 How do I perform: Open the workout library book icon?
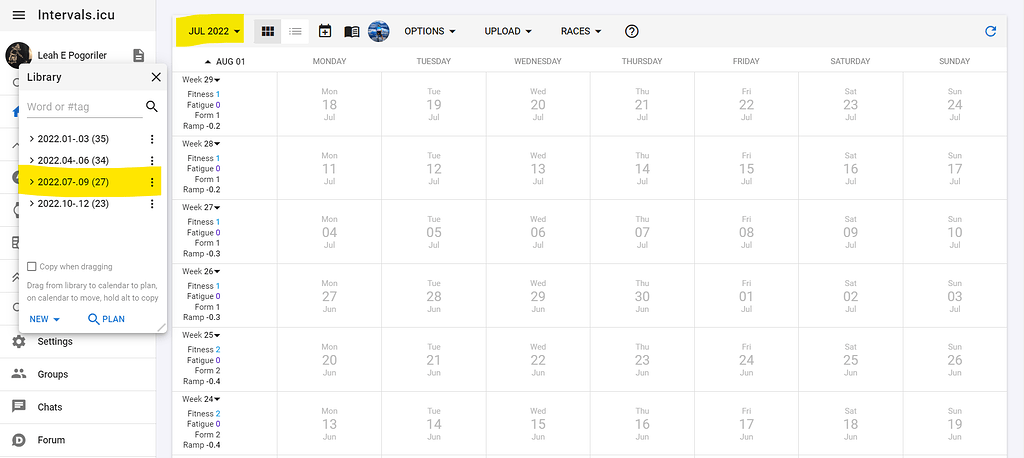352,31
